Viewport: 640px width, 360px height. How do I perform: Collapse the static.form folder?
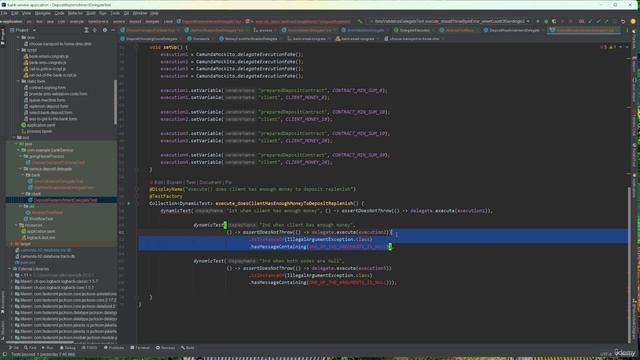18,81
